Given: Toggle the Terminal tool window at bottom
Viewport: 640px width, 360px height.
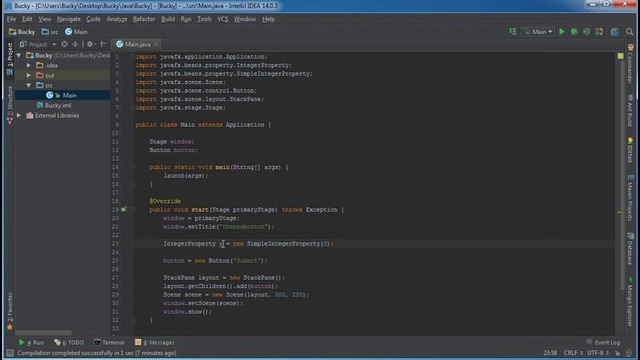Looking at the screenshot, I should [x=109, y=342].
